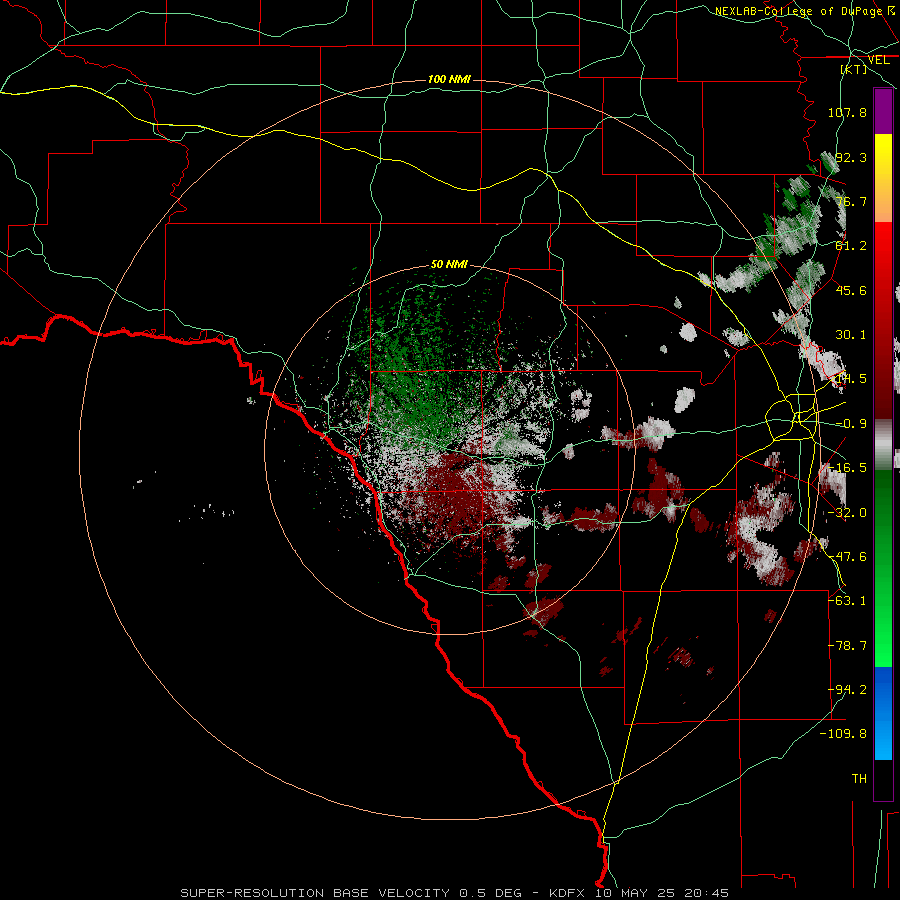Click the 'KDFX 10 MAY 25 20:45' timestamp text
The height and width of the screenshot is (900, 900).
click(639, 893)
